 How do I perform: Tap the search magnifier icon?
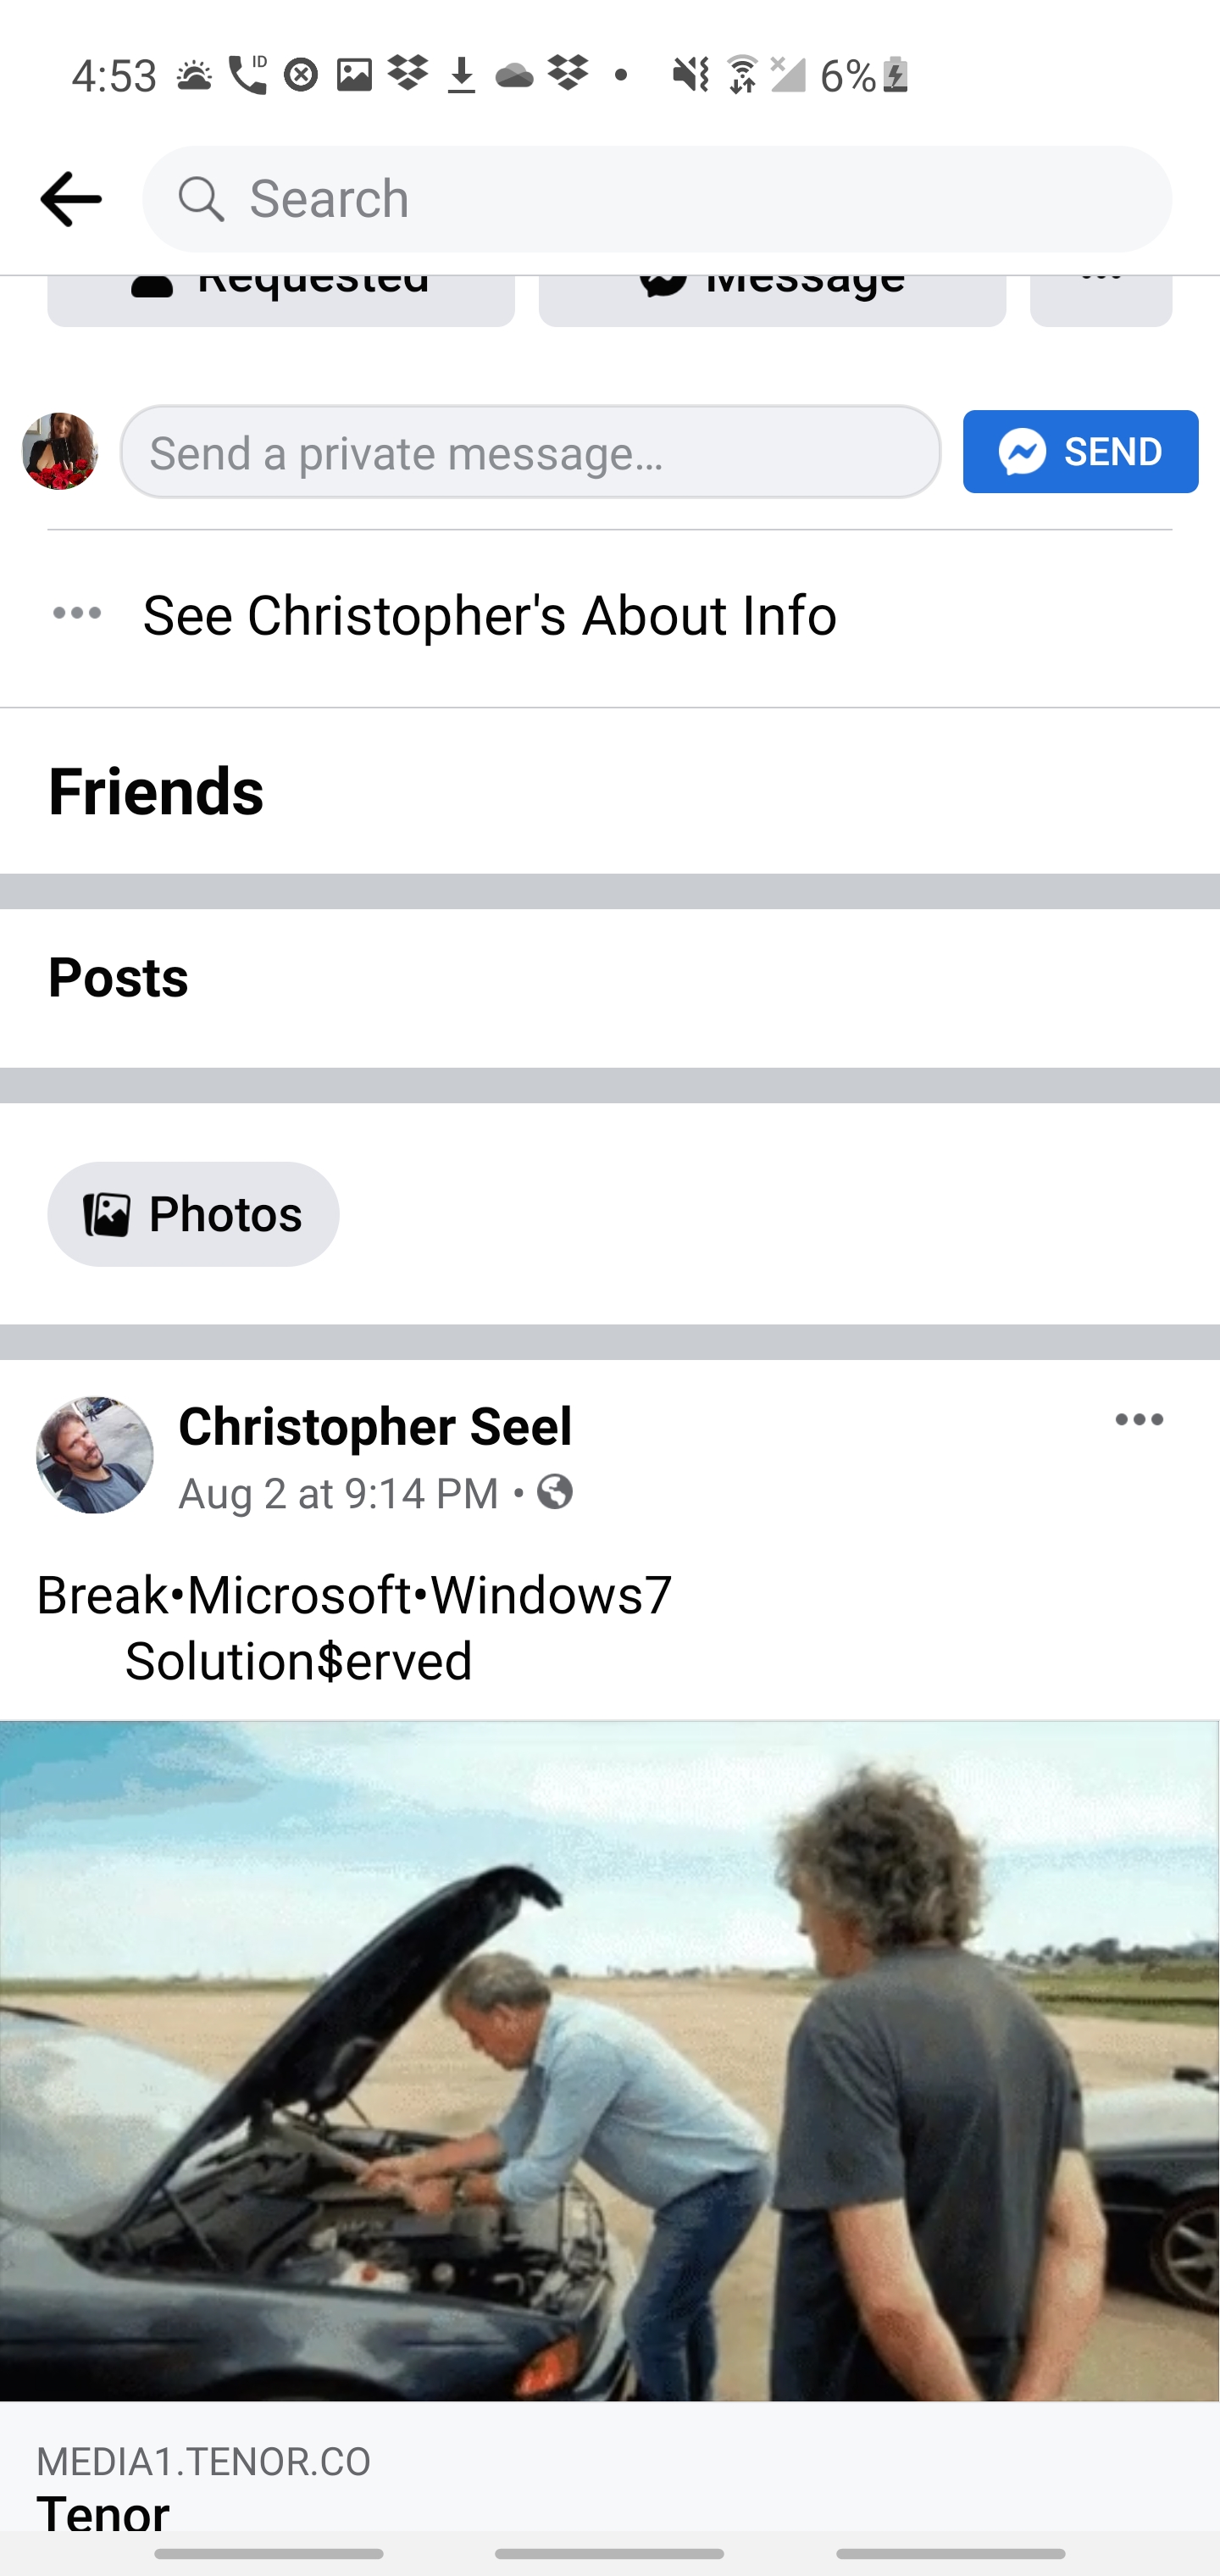(201, 199)
